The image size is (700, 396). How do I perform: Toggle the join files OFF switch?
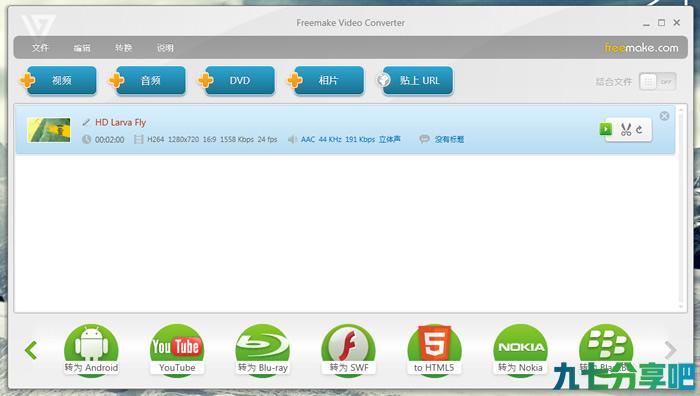coord(657,82)
